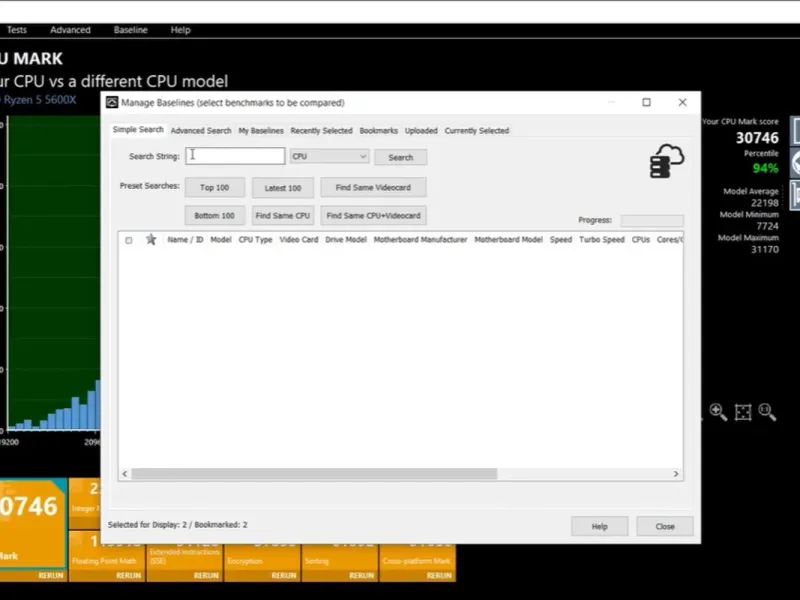Sort by Model column header

pos(221,239)
